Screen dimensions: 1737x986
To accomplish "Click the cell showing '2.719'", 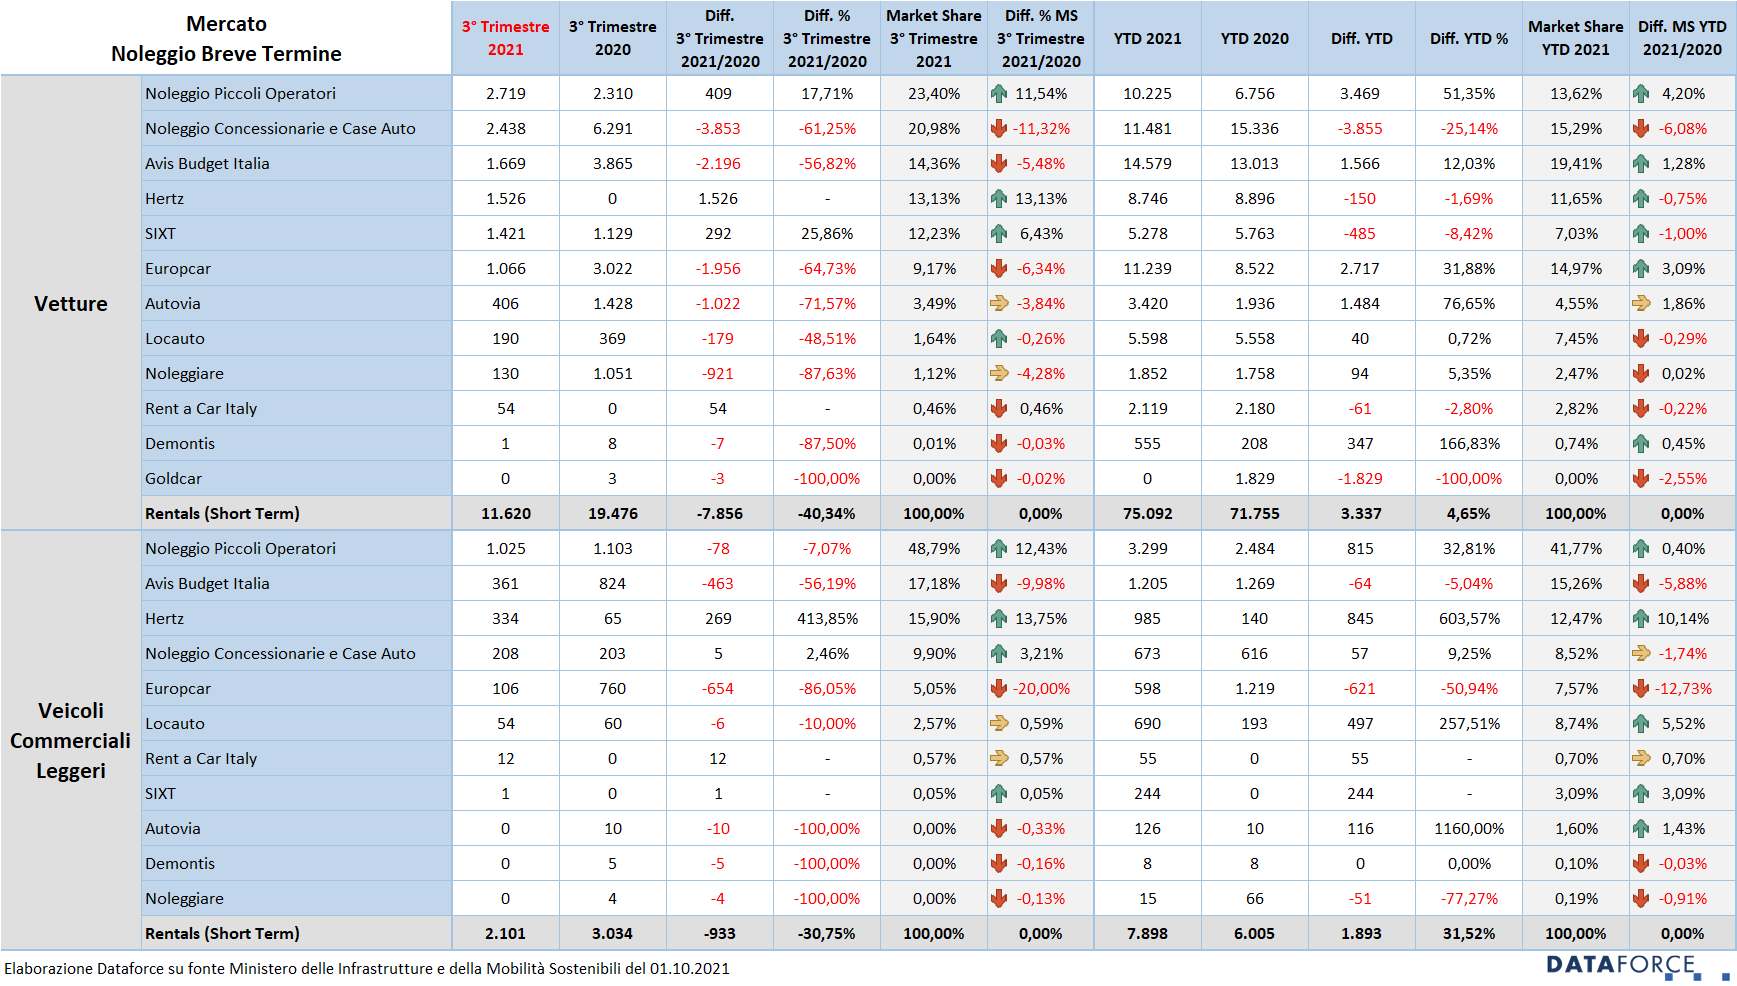I will click(505, 94).
